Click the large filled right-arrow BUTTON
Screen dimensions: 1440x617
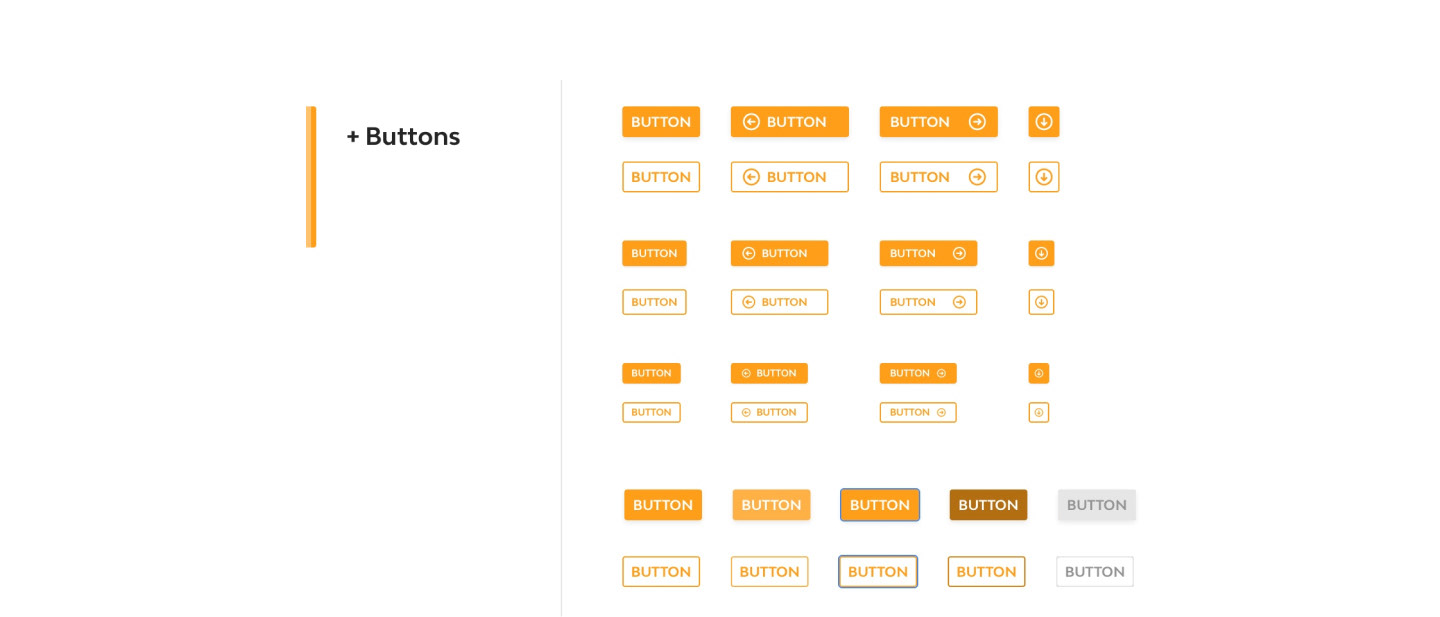938,122
